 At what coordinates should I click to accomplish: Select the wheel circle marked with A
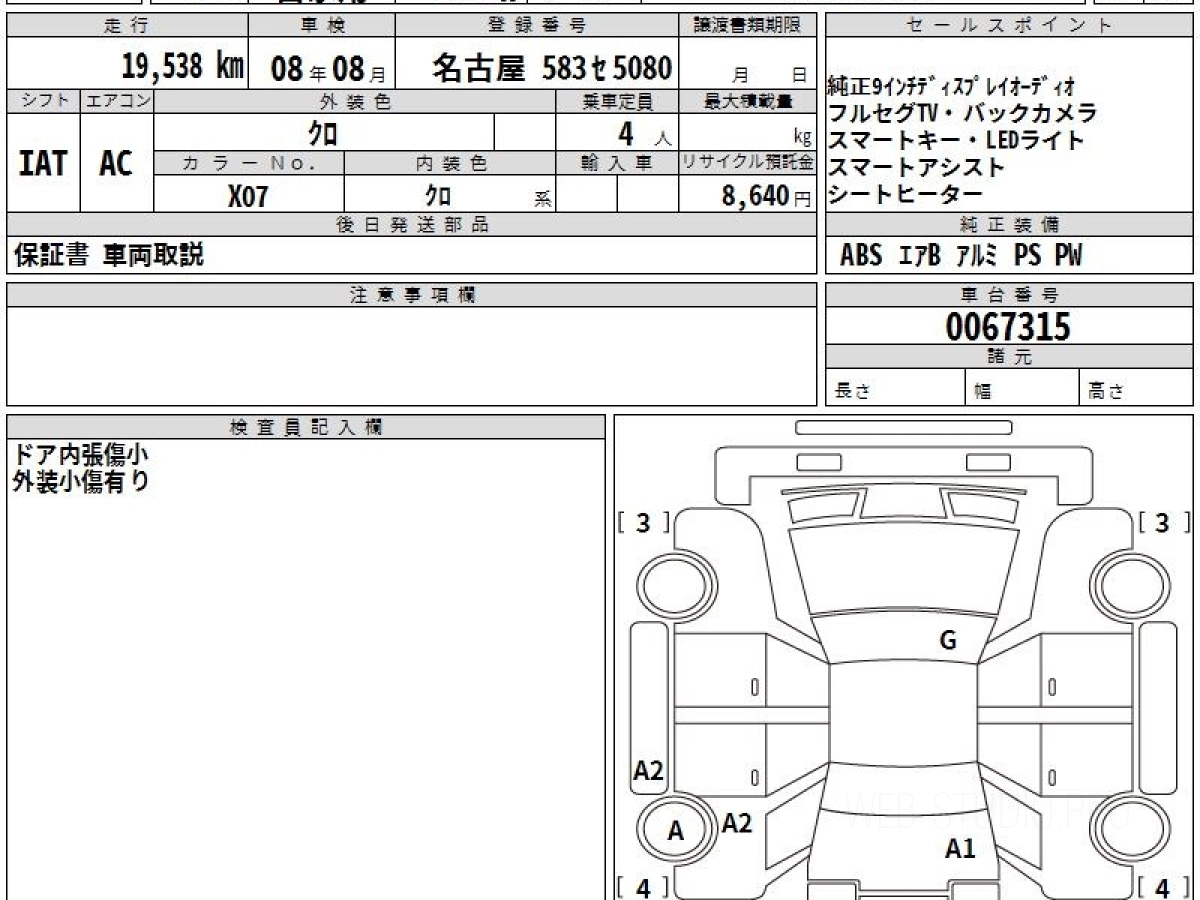click(x=675, y=830)
